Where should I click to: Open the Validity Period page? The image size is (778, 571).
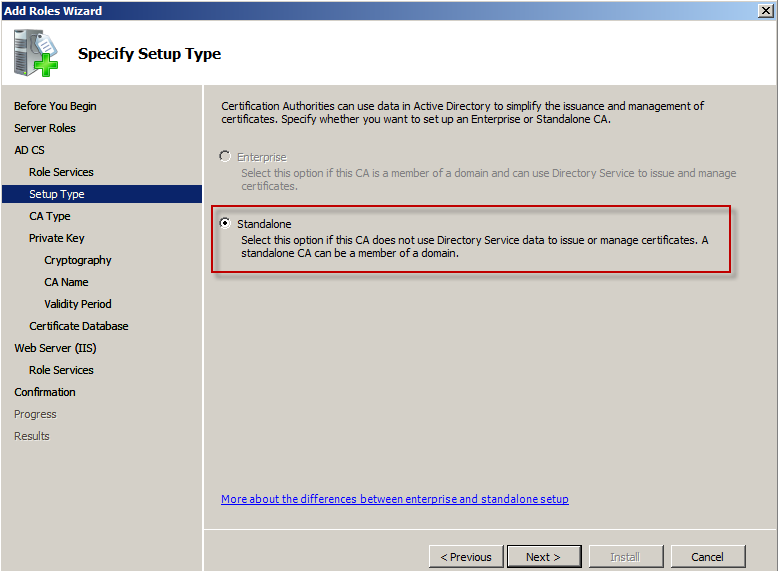[x=78, y=304]
